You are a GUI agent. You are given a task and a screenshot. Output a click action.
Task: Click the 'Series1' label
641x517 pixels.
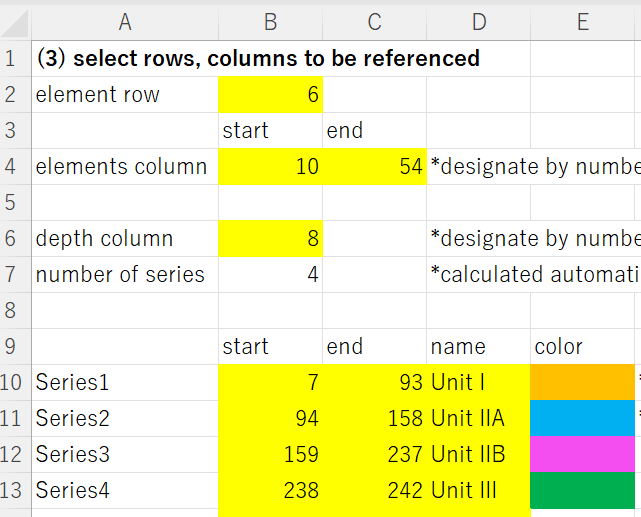tap(125, 382)
